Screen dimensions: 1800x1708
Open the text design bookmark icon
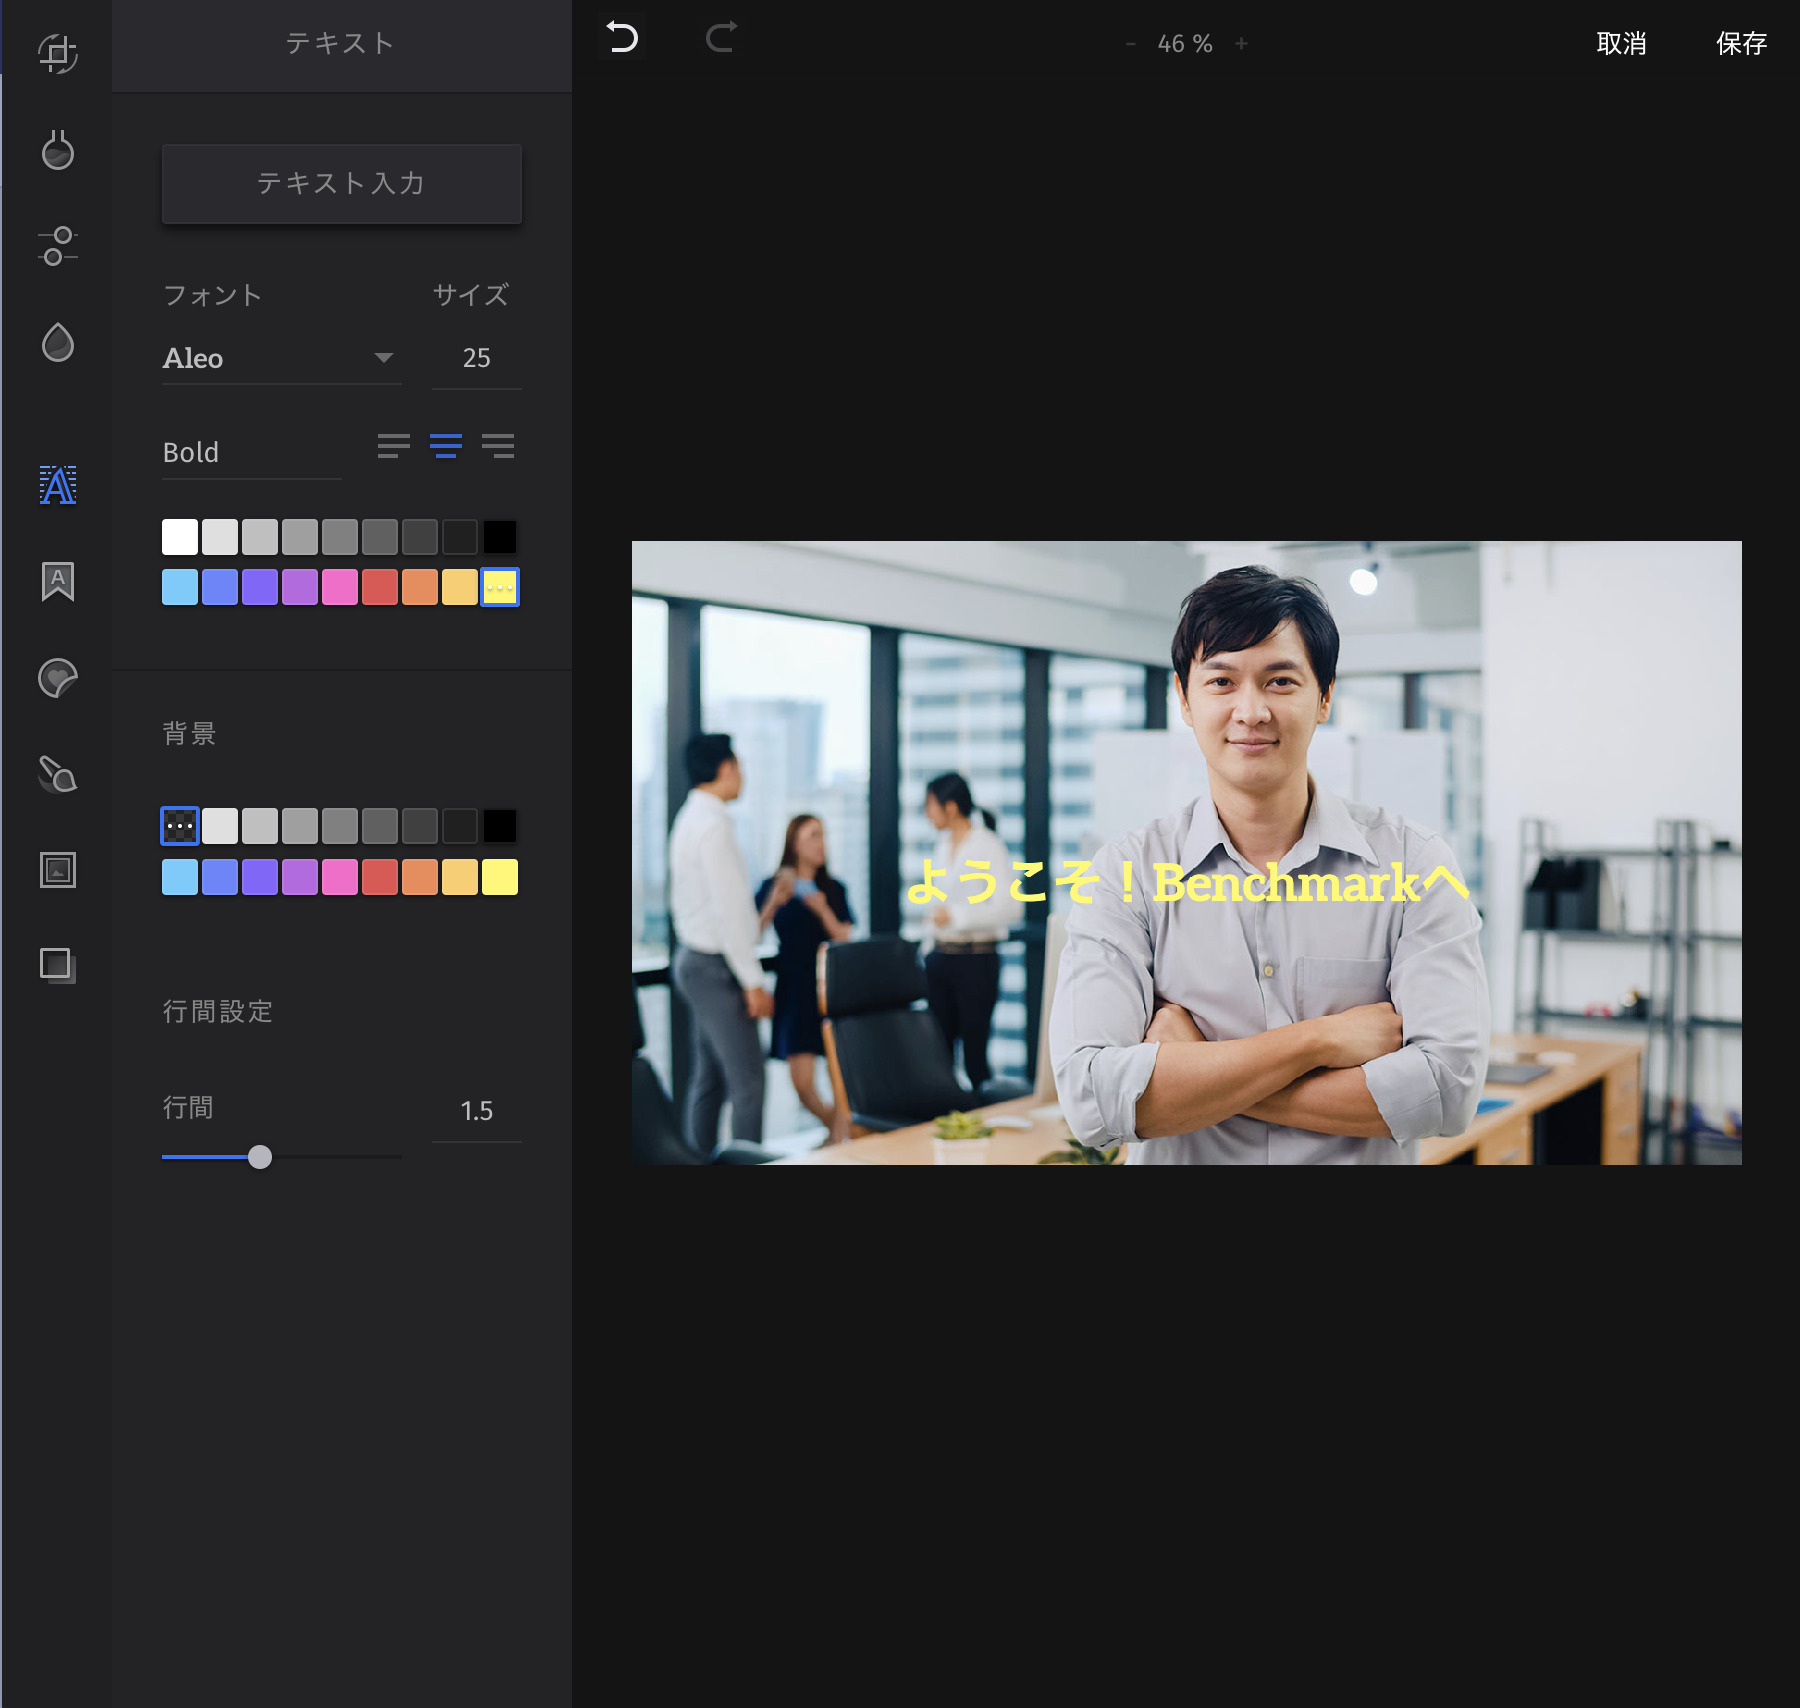58,581
